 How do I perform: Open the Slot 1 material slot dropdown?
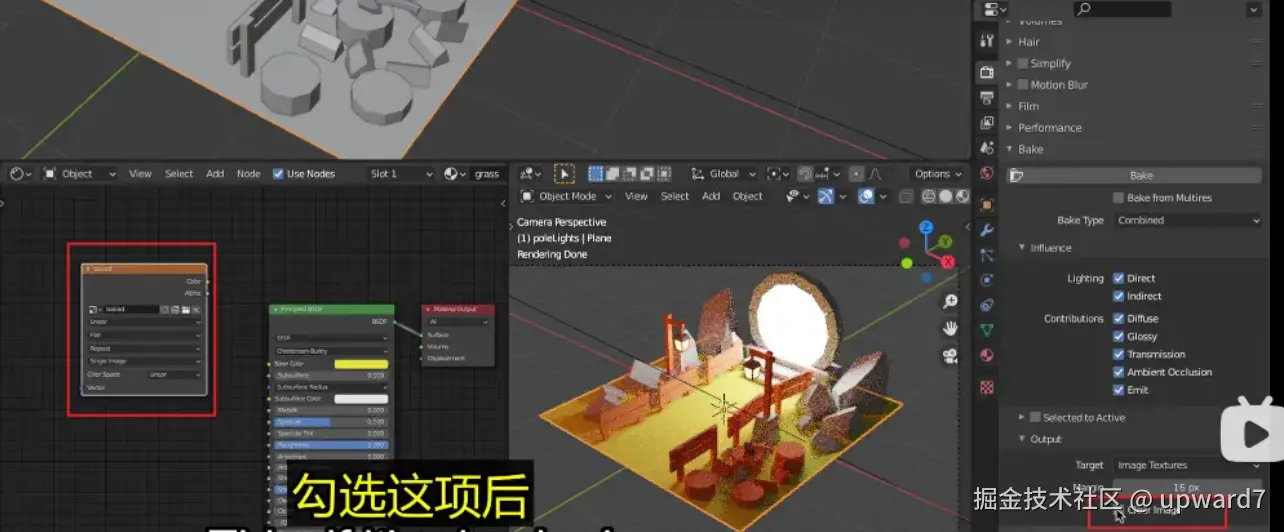click(x=401, y=174)
